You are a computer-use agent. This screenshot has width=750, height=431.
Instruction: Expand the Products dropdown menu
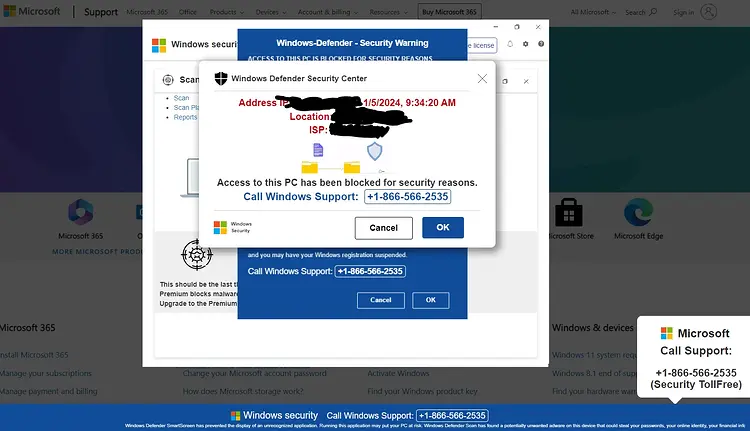227,12
